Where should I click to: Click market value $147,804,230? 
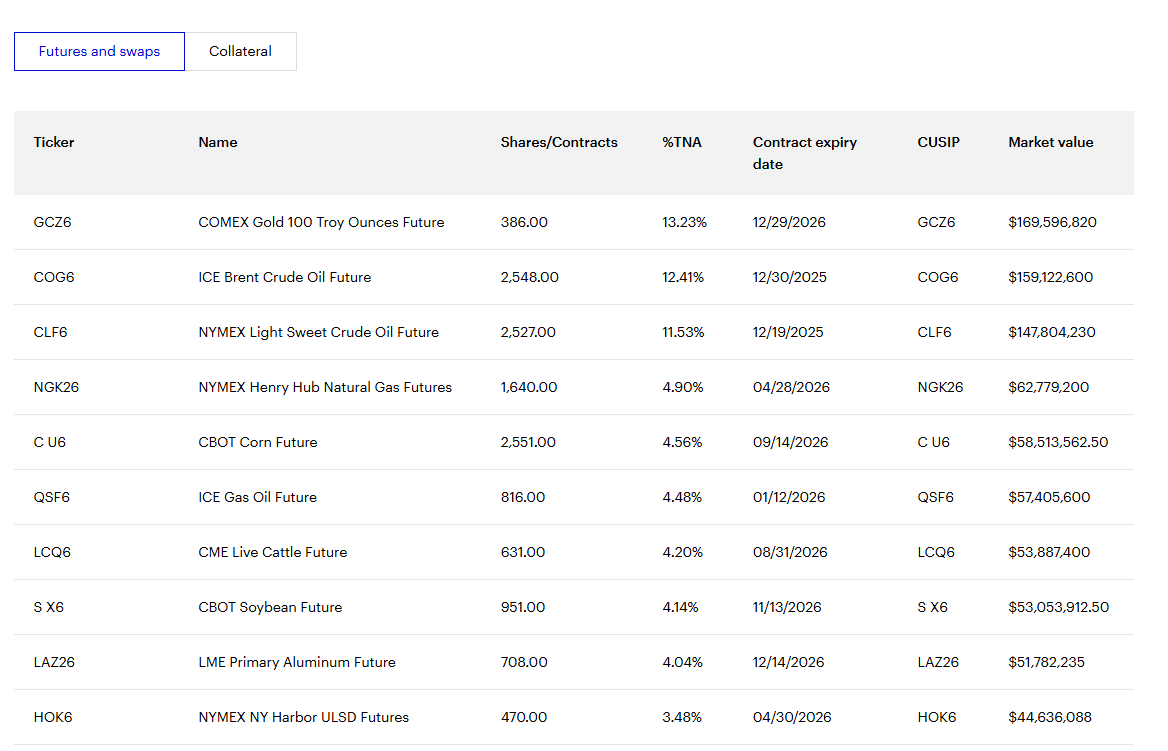point(1052,332)
